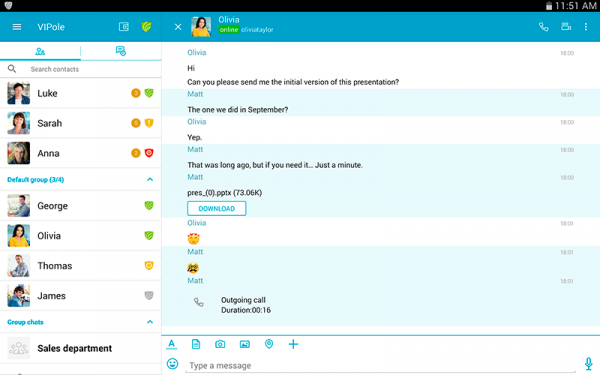Share location with the pin icon
The height and width of the screenshot is (375, 600).
click(x=269, y=344)
